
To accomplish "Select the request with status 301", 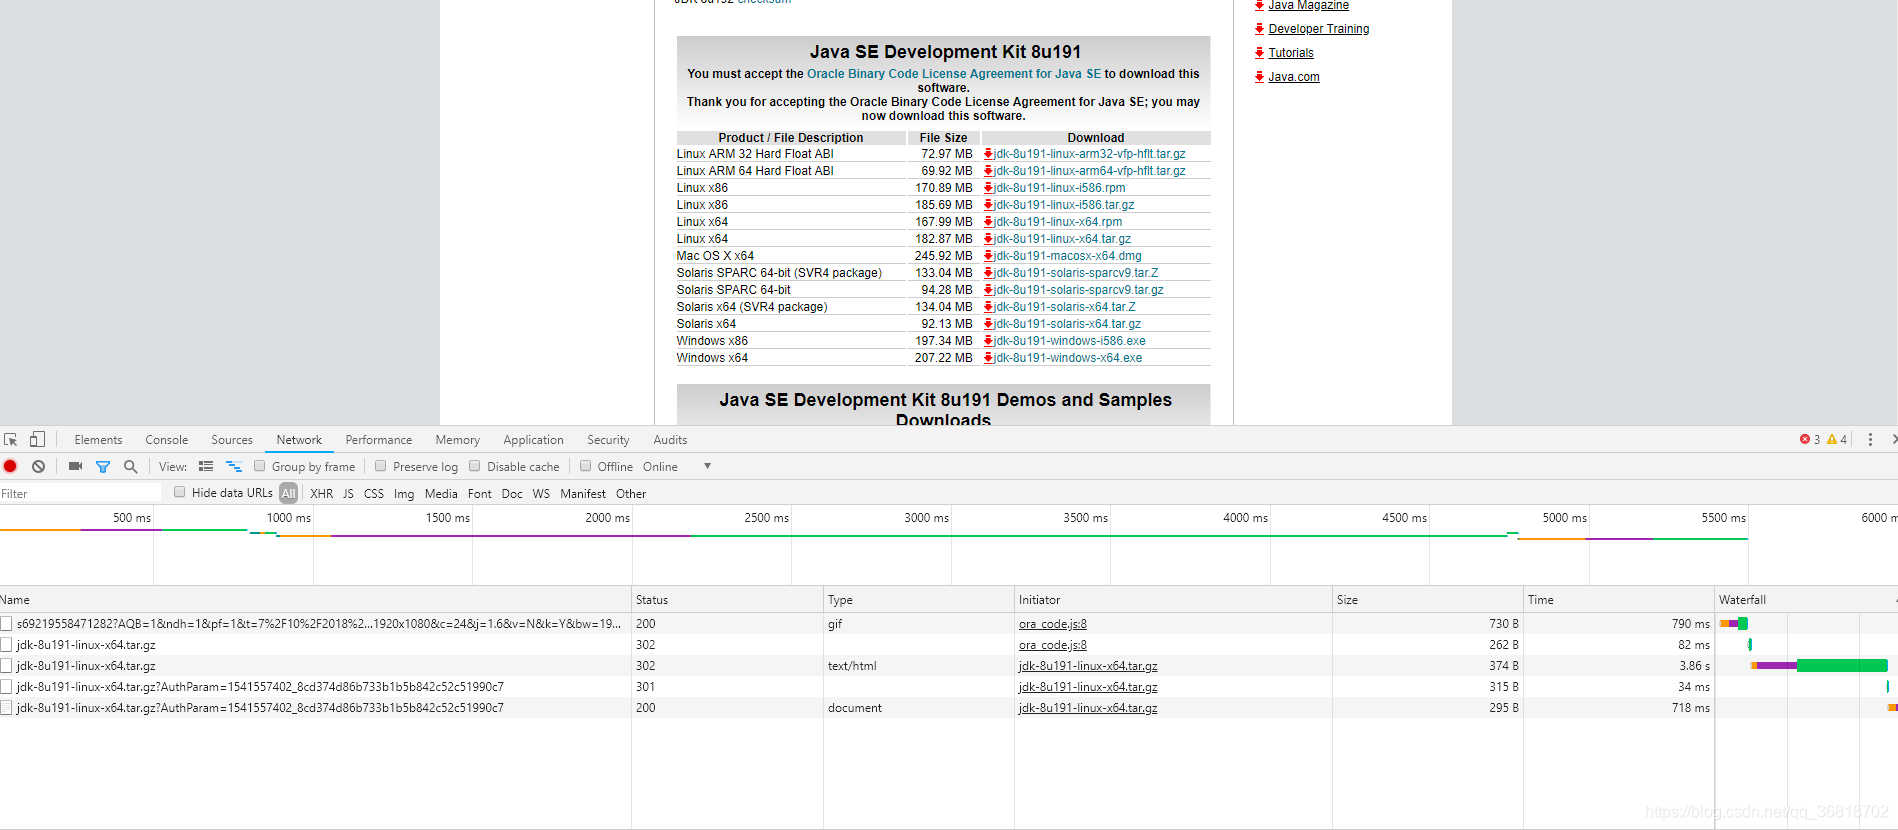I will [x=949, y=687].
